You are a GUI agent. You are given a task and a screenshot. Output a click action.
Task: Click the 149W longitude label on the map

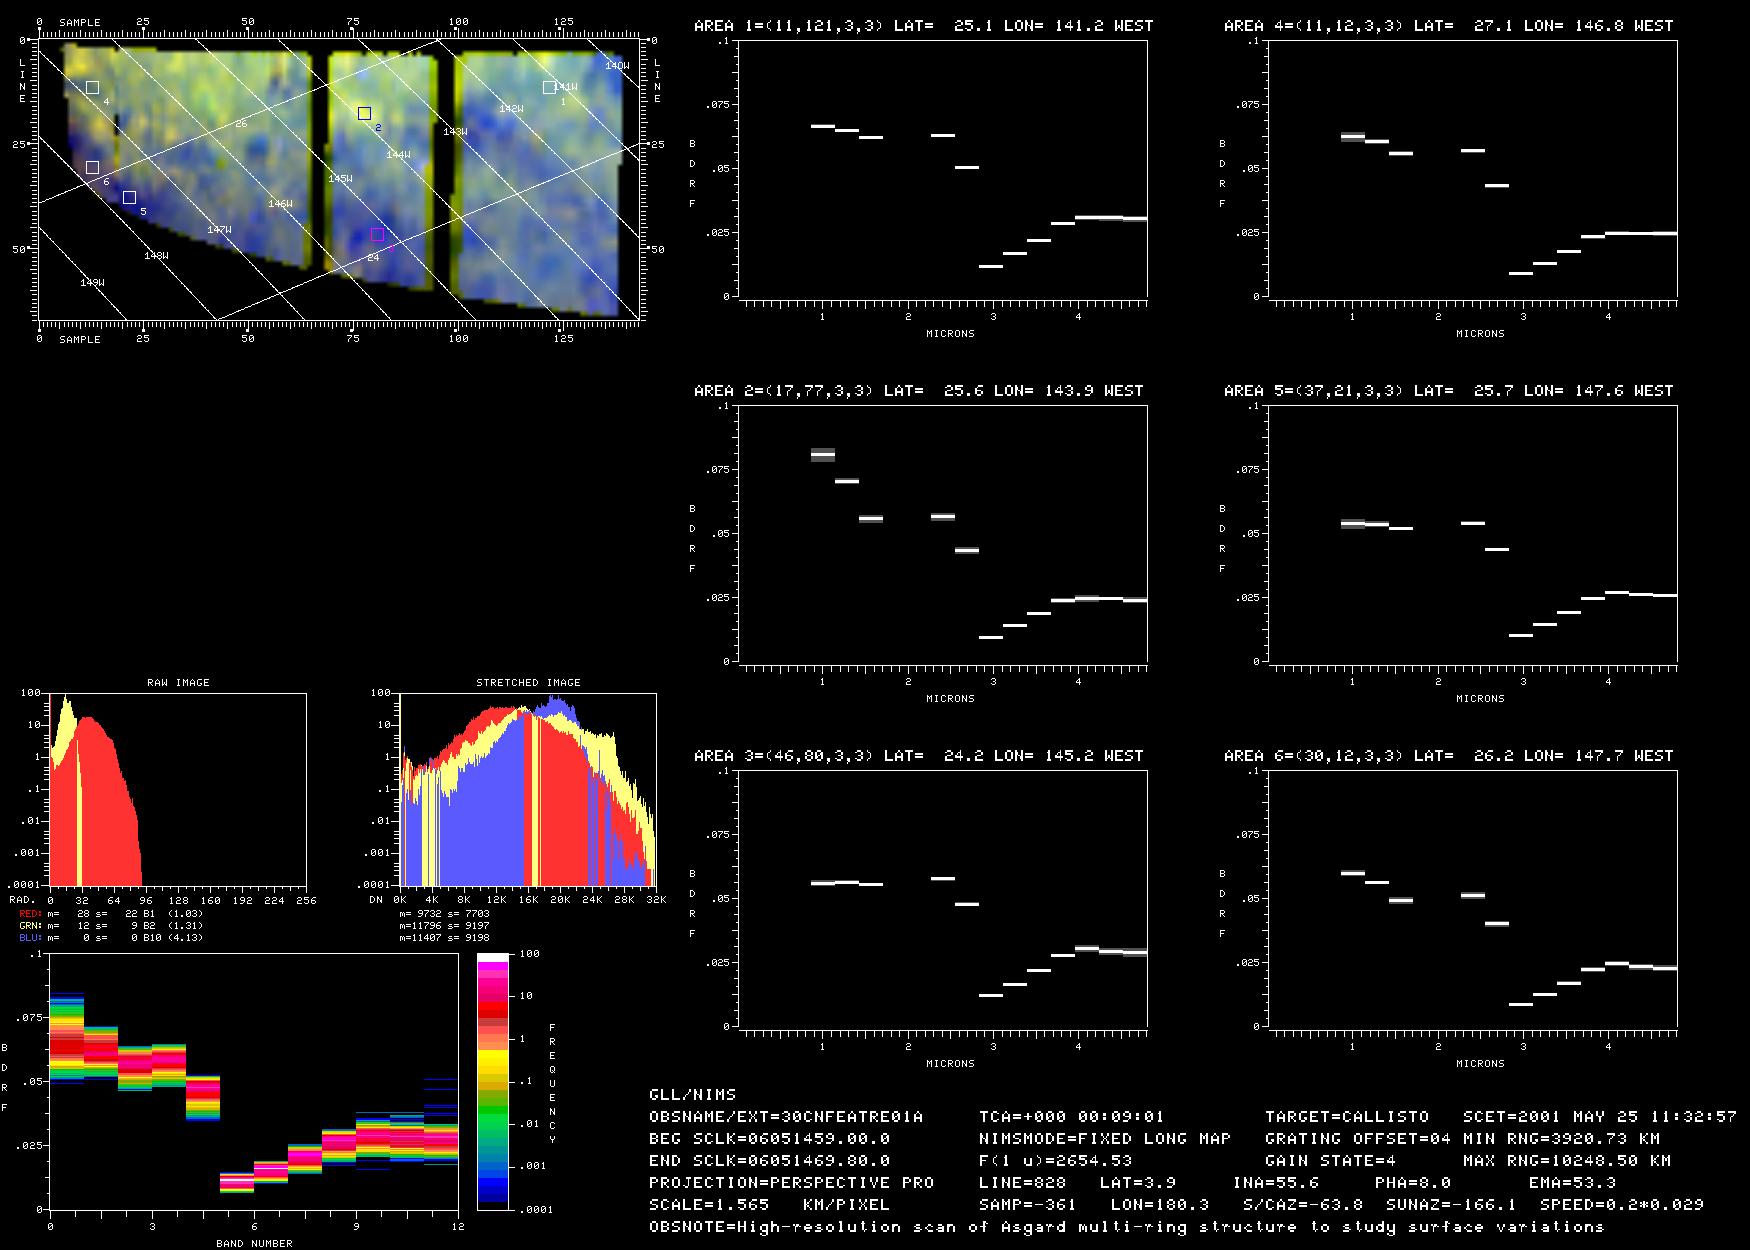pyautogui.click(x=92, y=283)
